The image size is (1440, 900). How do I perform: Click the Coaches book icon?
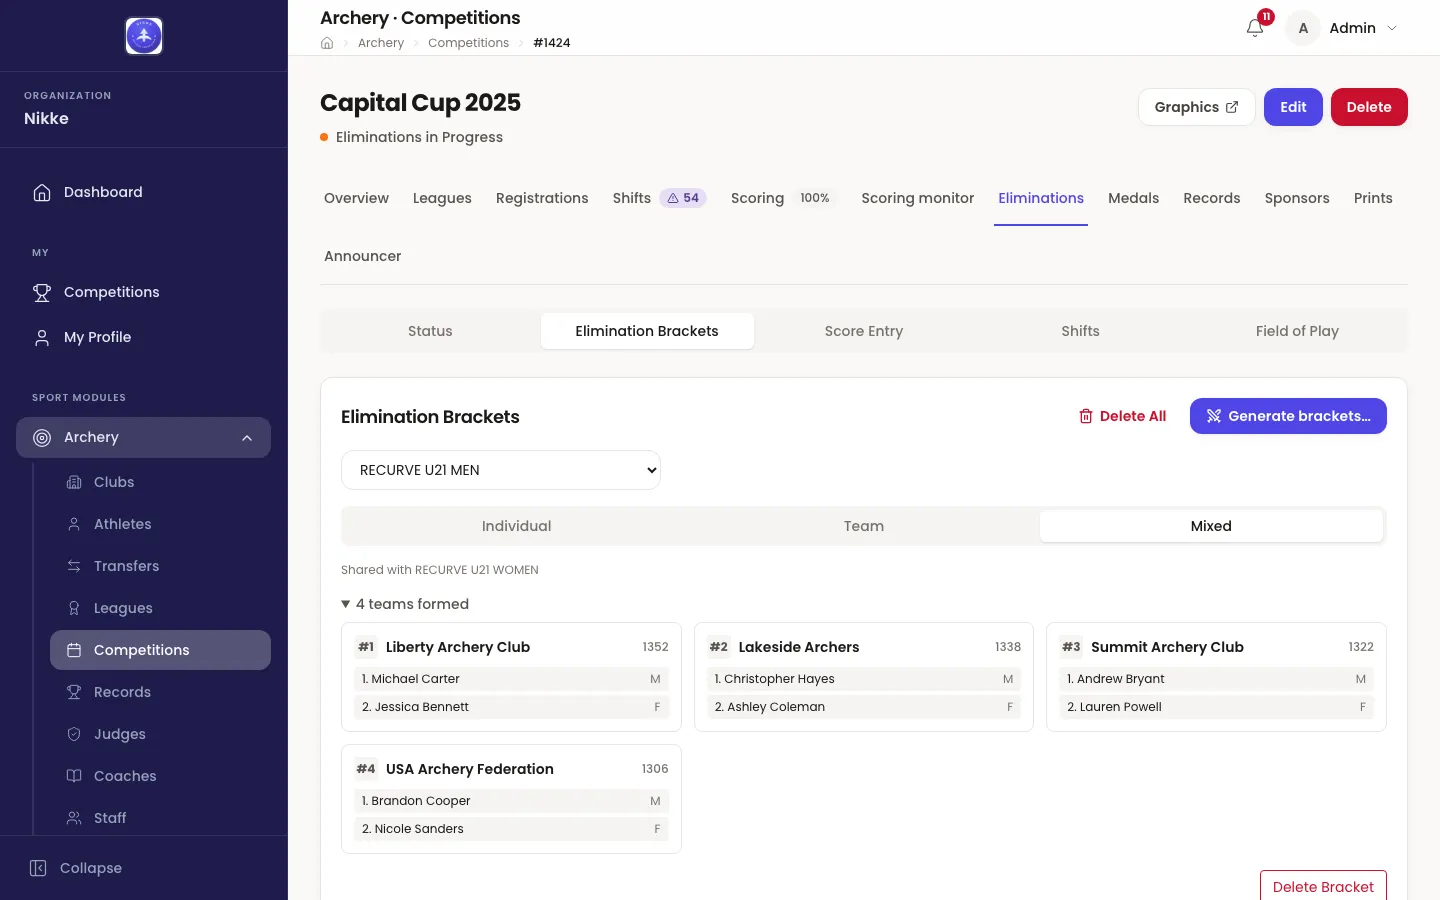point(74,776)
